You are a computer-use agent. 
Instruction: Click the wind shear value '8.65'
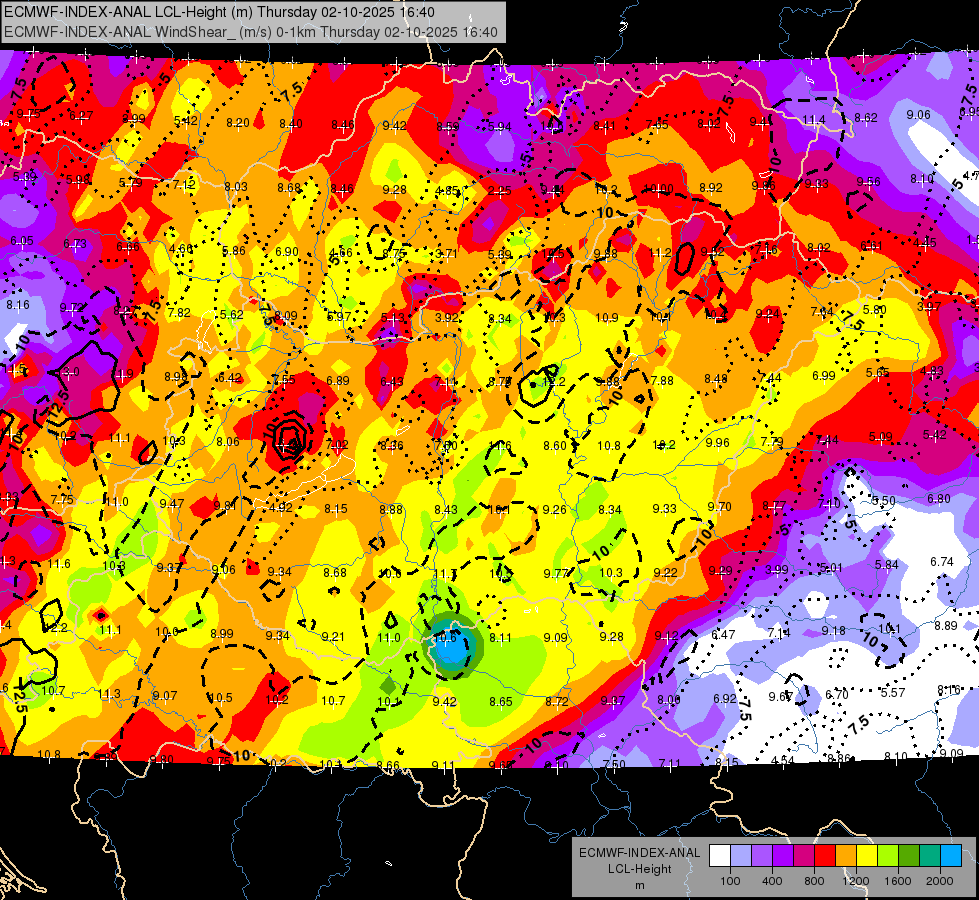tap(501, 701)
